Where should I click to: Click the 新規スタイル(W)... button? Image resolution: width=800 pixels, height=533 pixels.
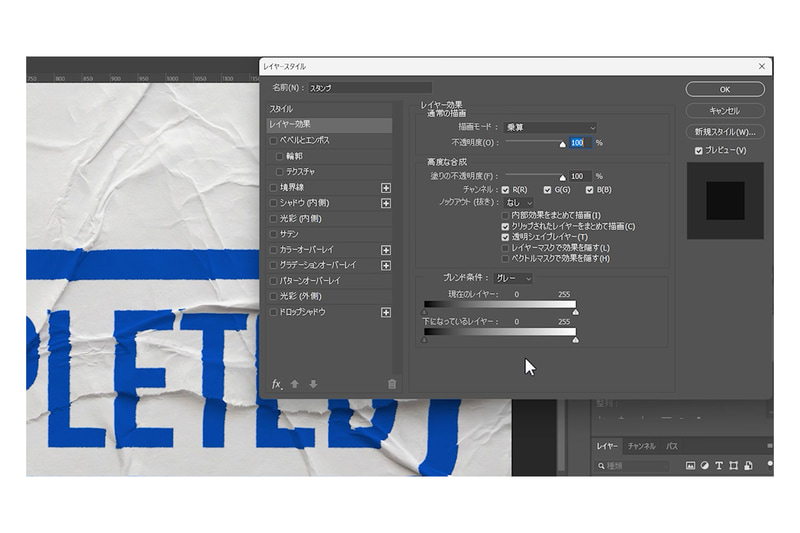pos(725,132)
